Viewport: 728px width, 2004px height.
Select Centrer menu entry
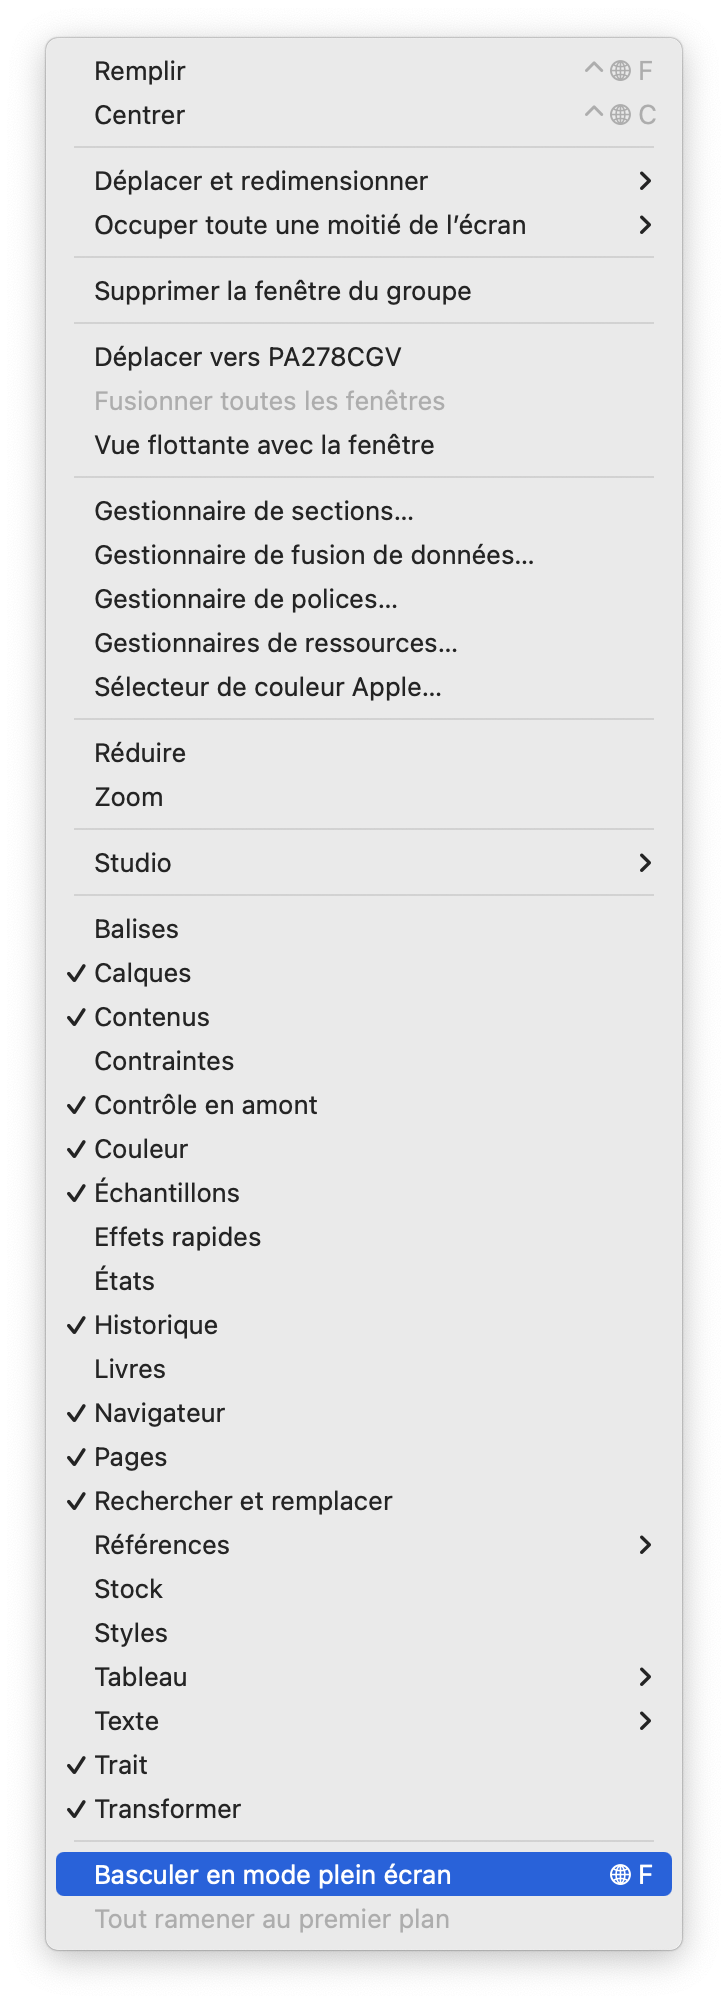coord(140,115)
